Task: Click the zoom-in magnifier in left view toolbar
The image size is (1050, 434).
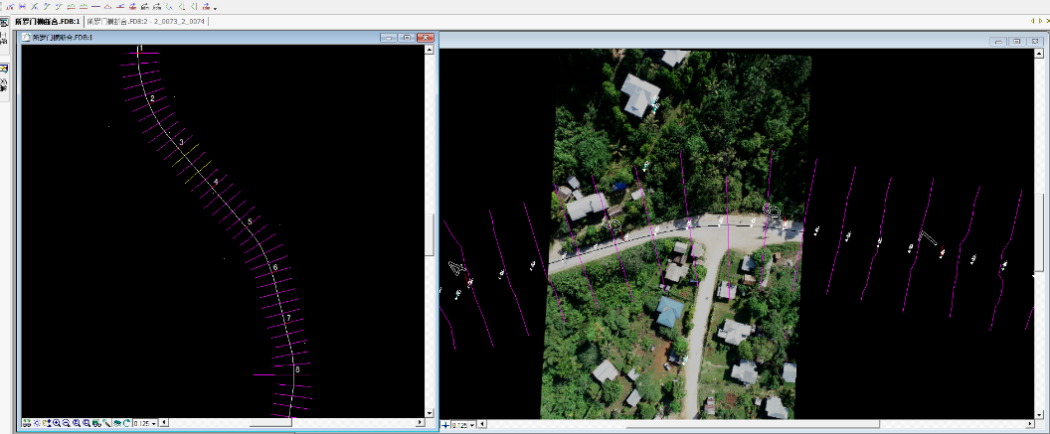Action: (56, 423)
